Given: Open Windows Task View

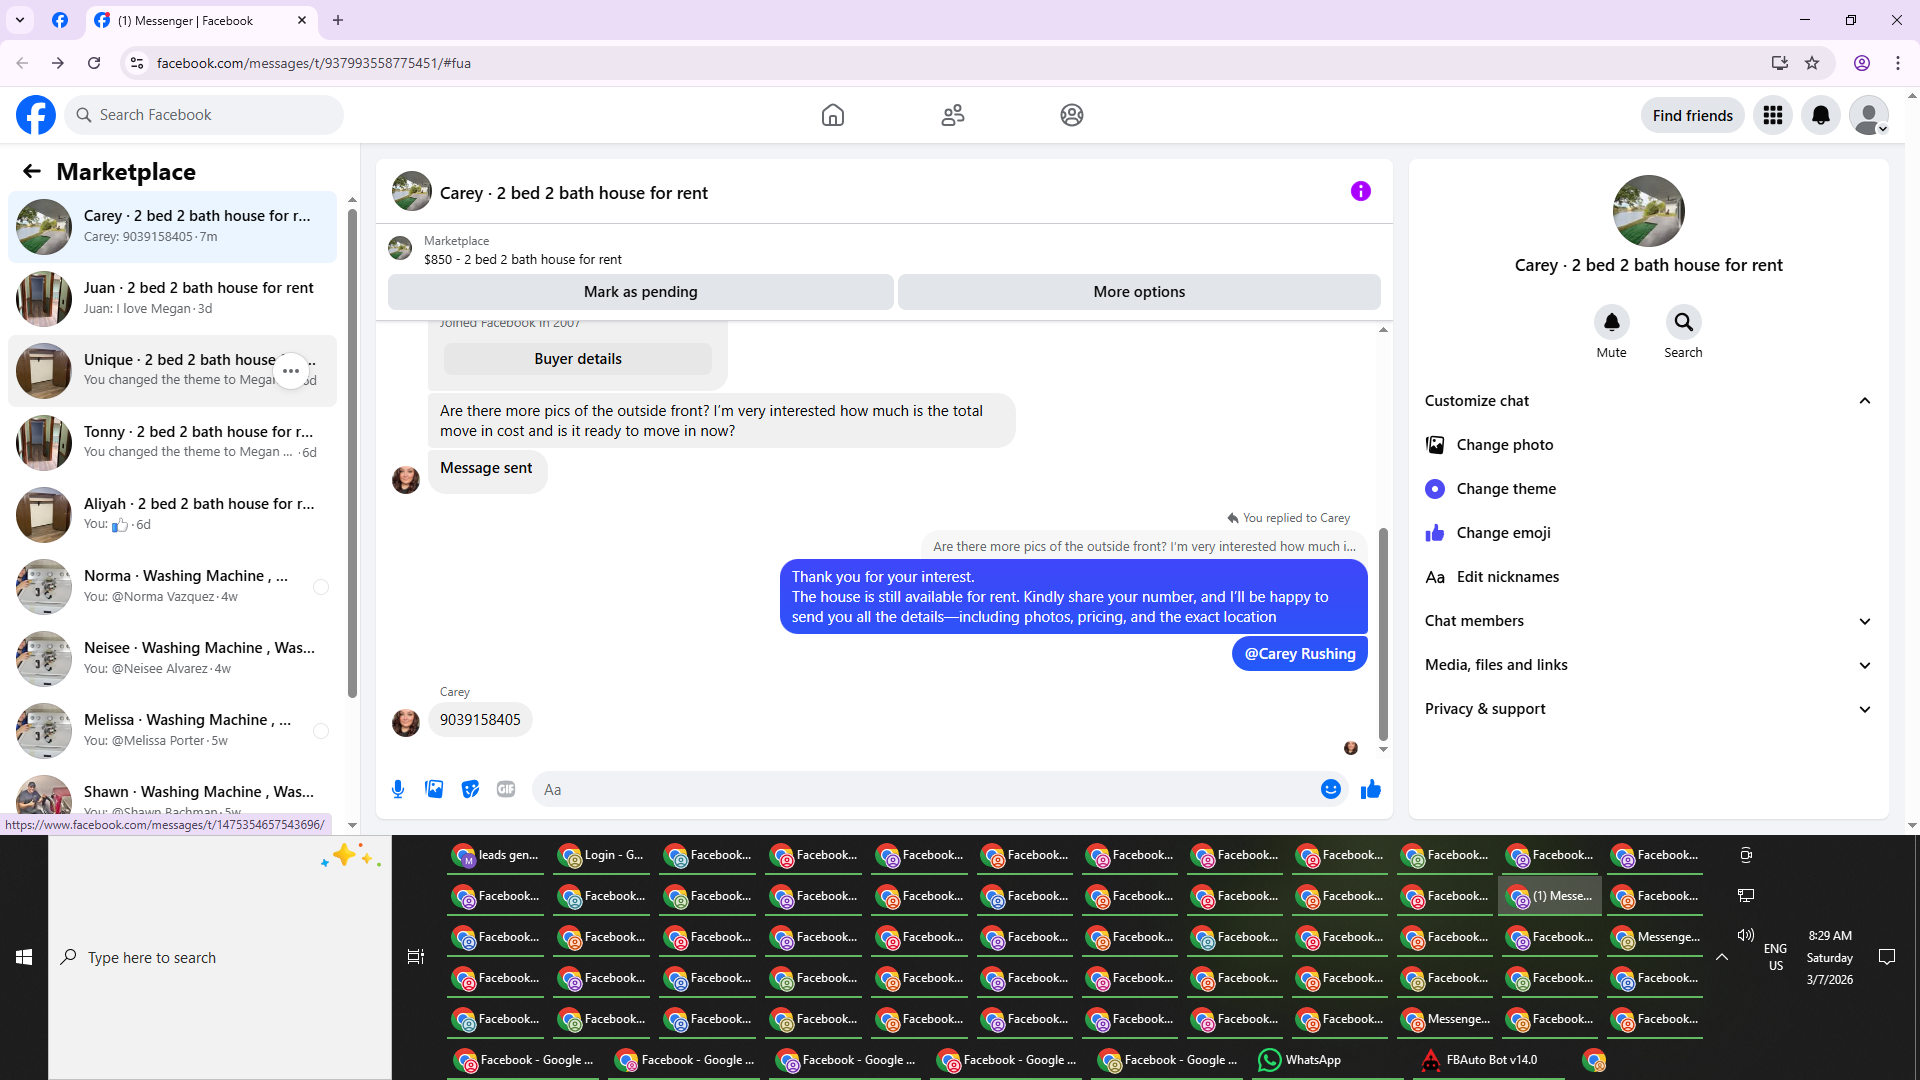Looking at the screenshot, I should click(416, 957).
